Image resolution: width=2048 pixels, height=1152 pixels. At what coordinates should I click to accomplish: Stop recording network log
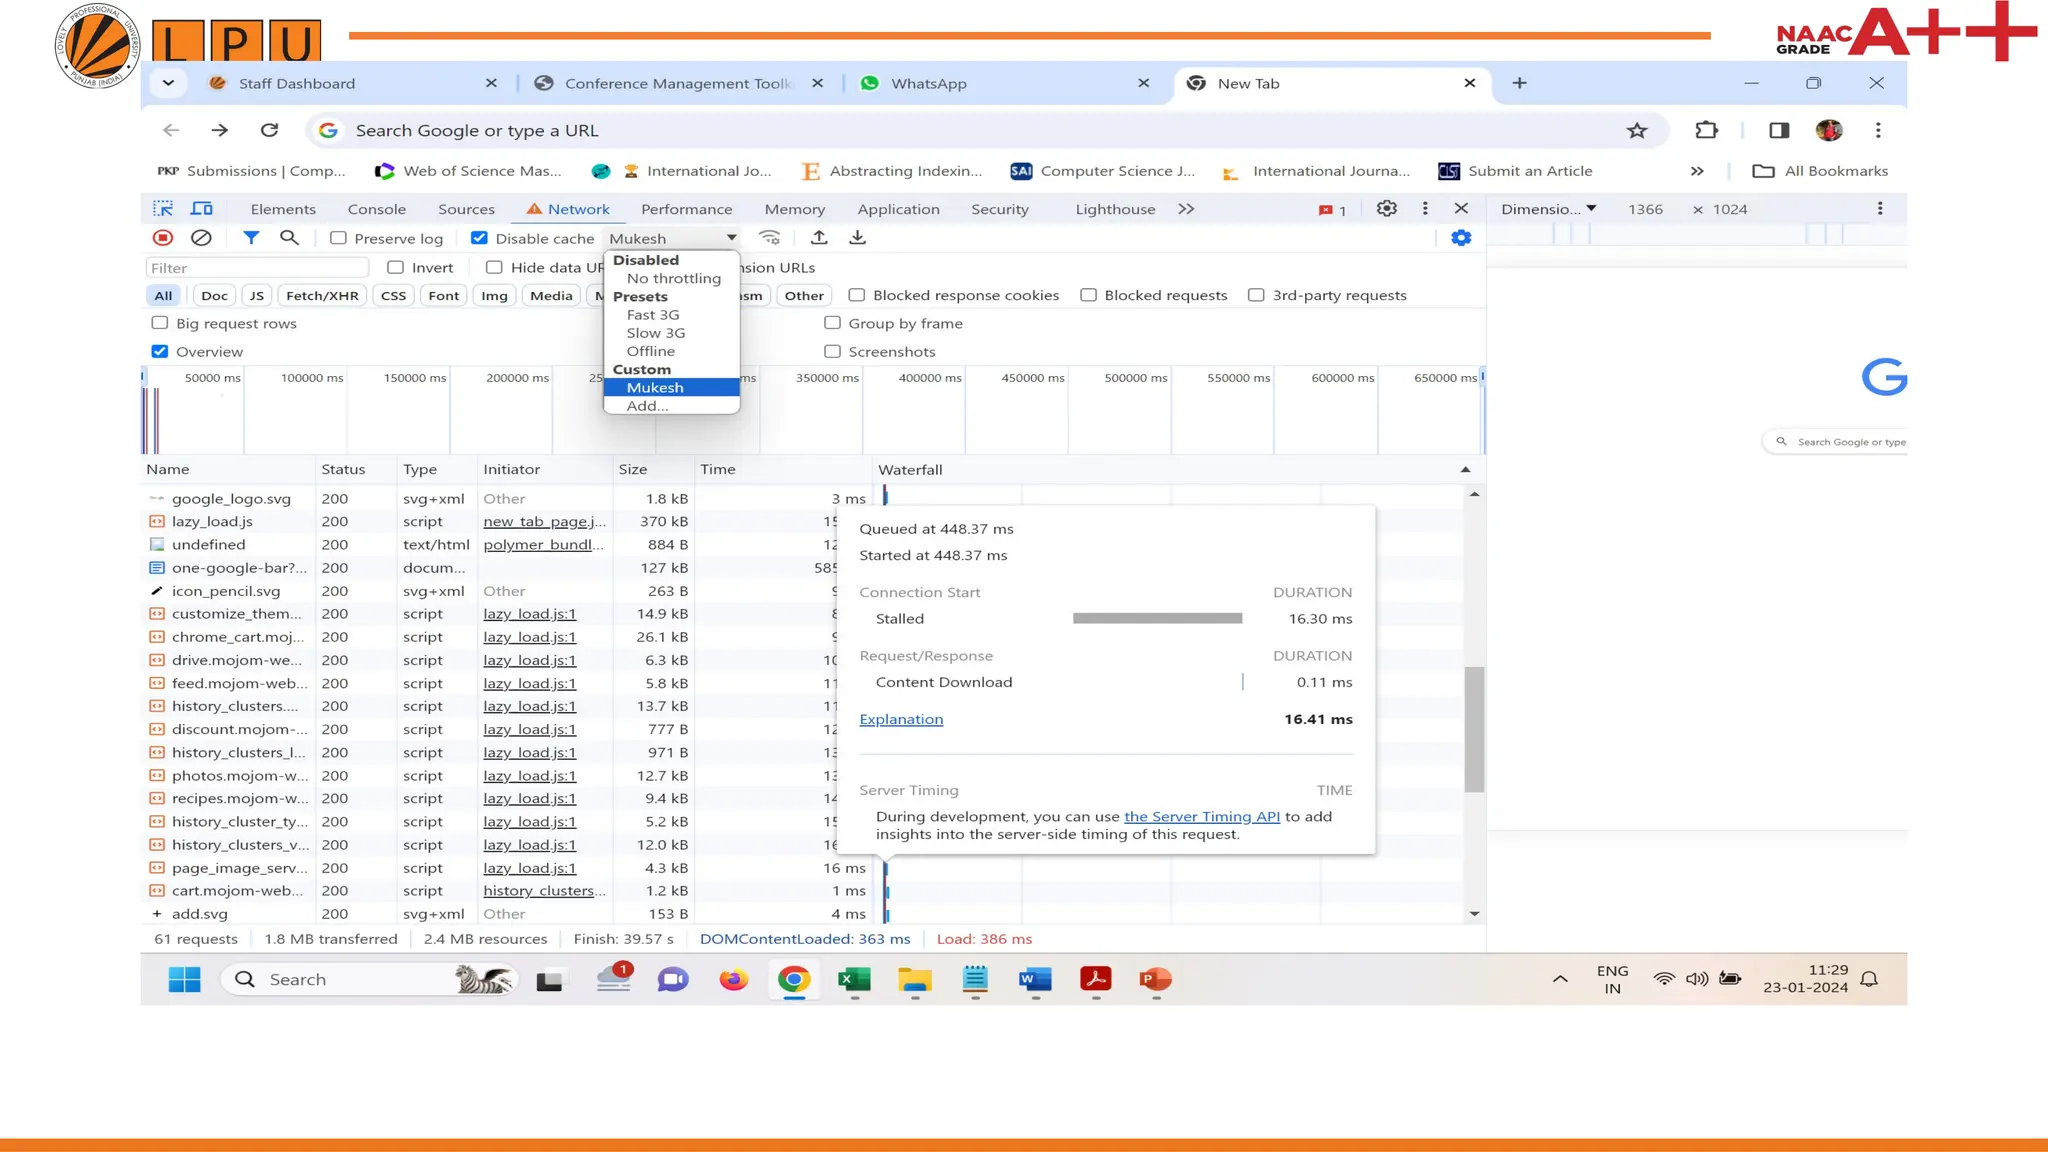coord(163,238)
